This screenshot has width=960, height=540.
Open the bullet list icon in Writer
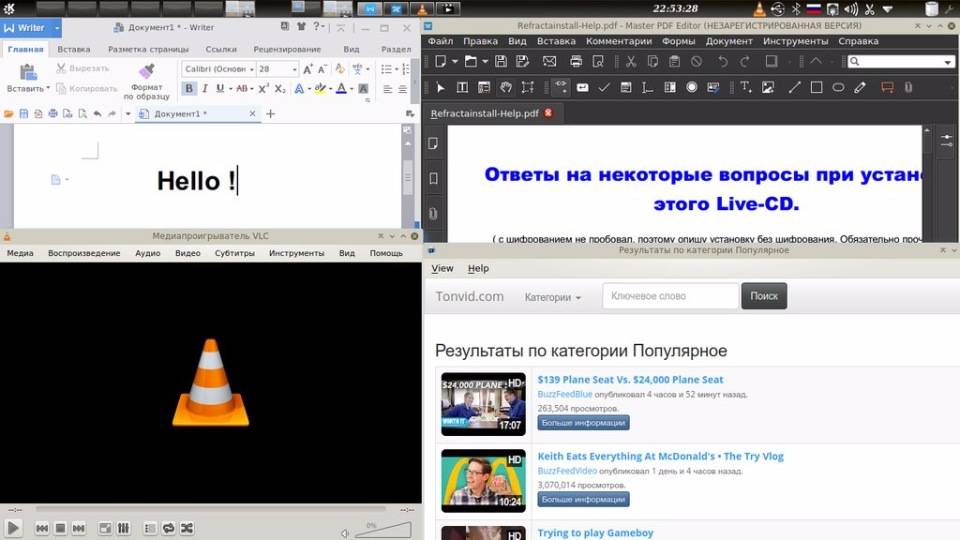(386, 69)
